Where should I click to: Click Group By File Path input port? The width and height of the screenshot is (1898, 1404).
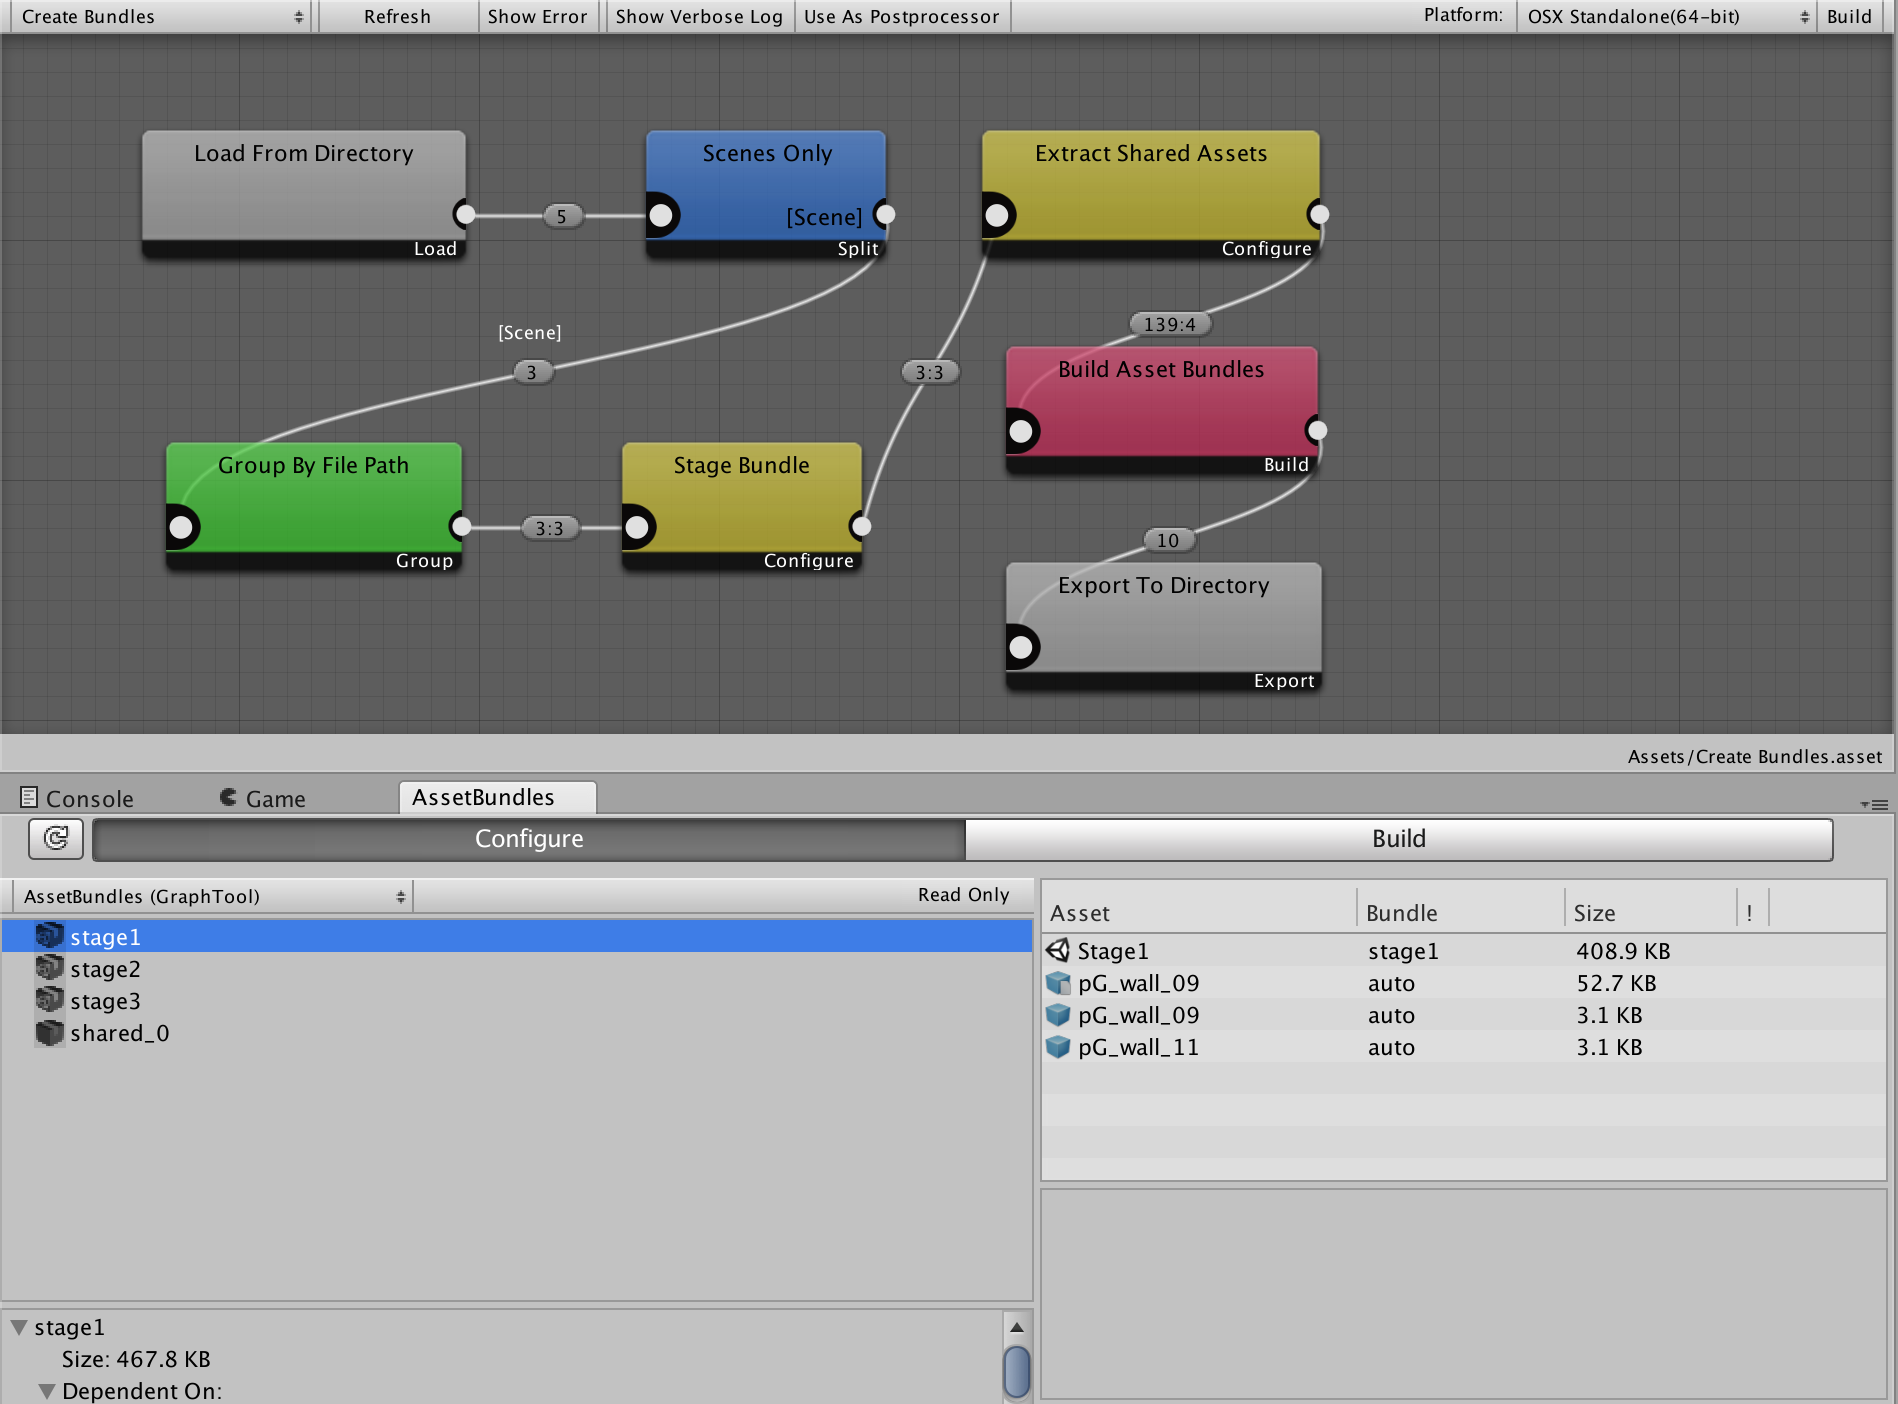coord(181,527)
